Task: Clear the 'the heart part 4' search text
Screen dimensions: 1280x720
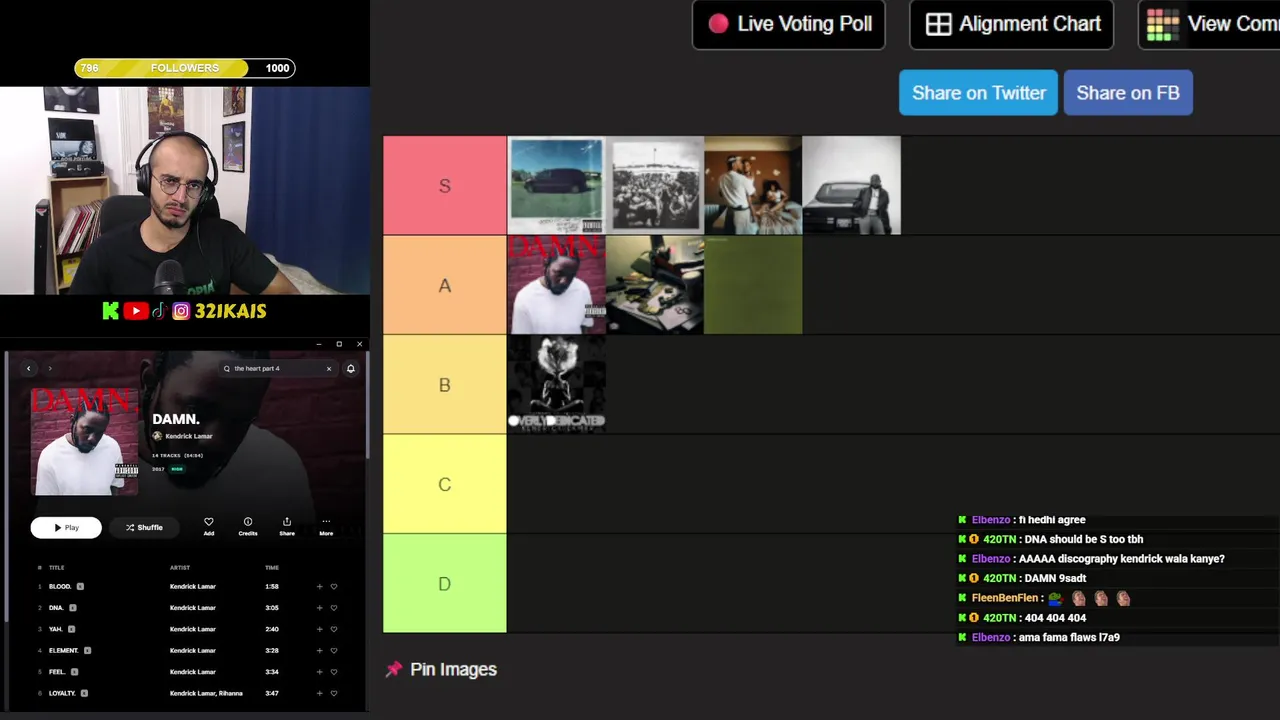Action: 328,369
